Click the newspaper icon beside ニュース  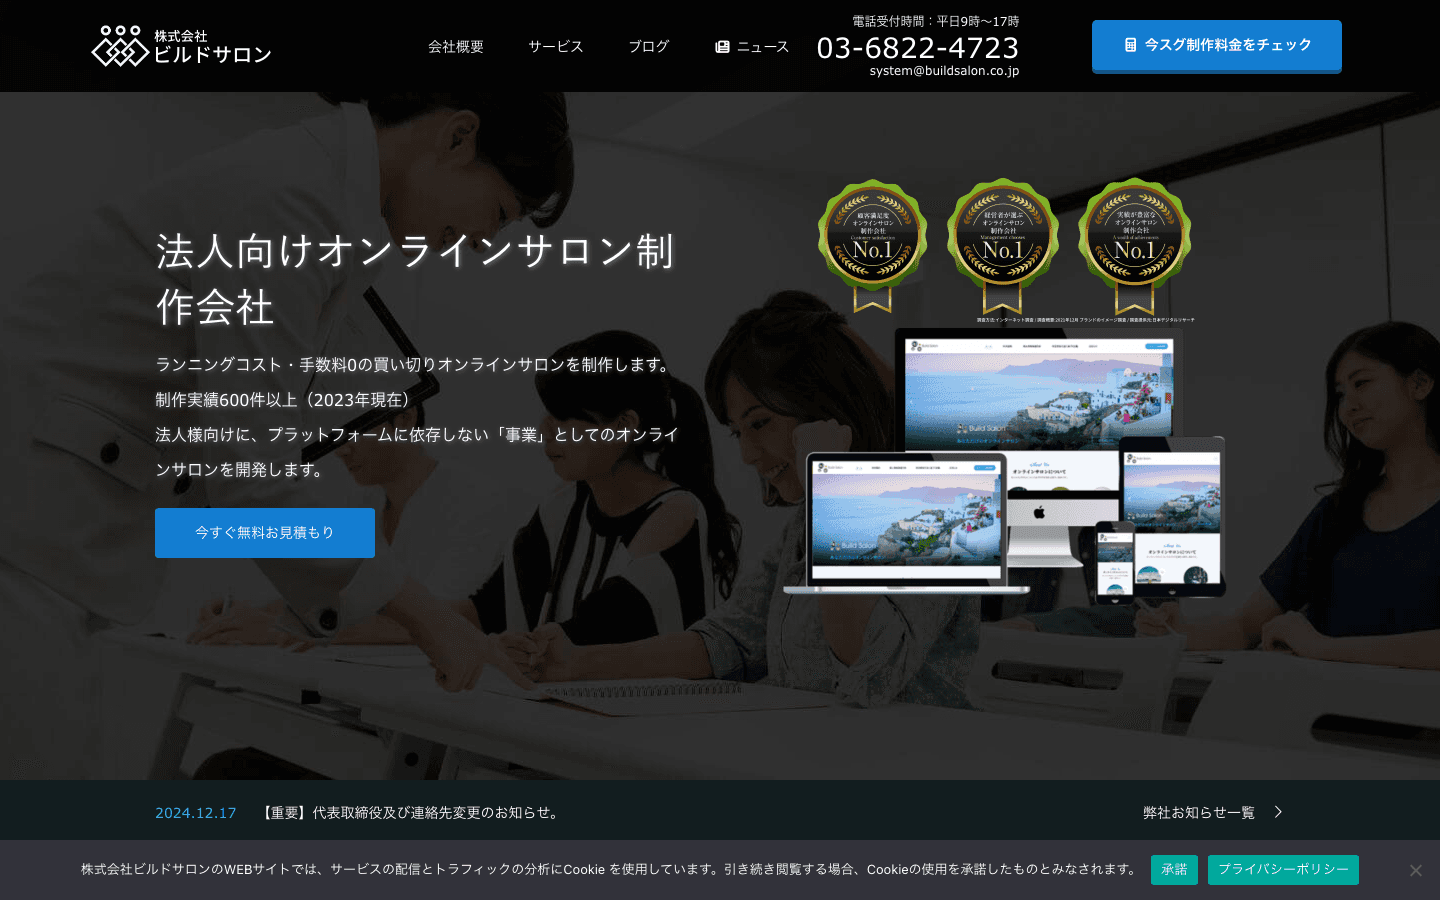[x=722, y=47]
